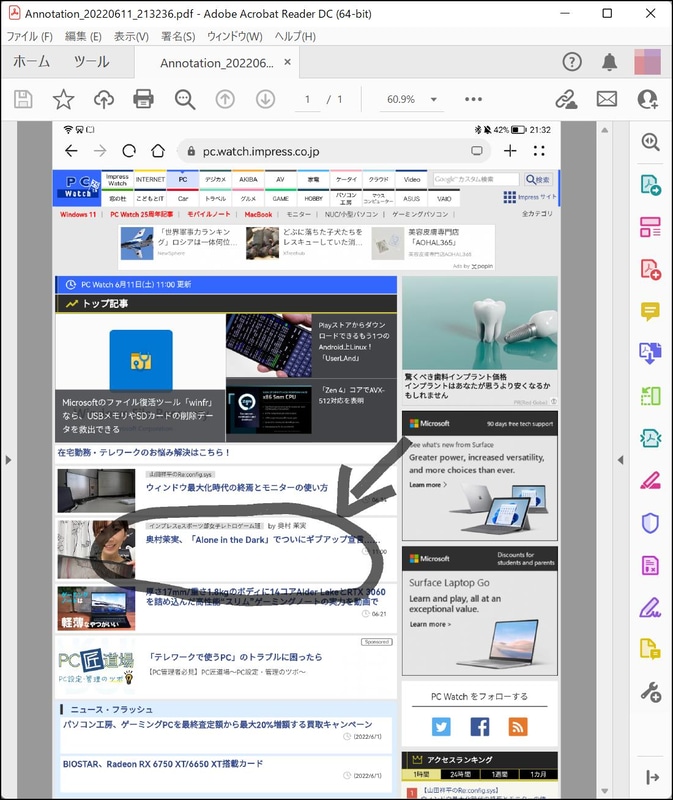Add the document to starred with star icon
Viewport: 673px width, 800px height.
pyautogui.click(x=63, y=99)
